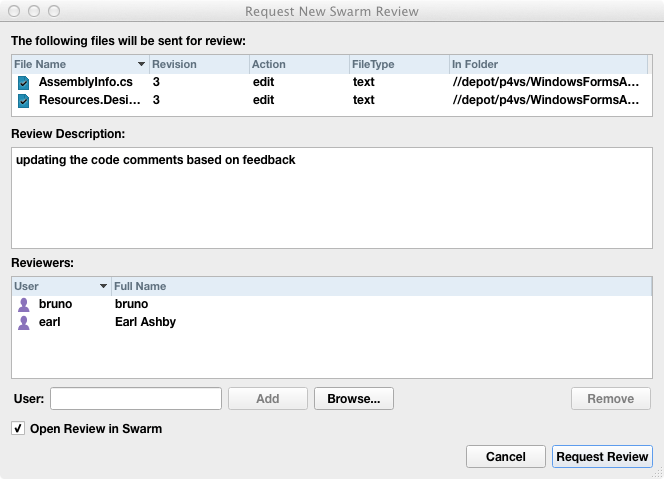This screenshot has width=664, height=479.
Task: Click the edit action of AssemblyInfo.cs
Action: (x=263, y=82)
